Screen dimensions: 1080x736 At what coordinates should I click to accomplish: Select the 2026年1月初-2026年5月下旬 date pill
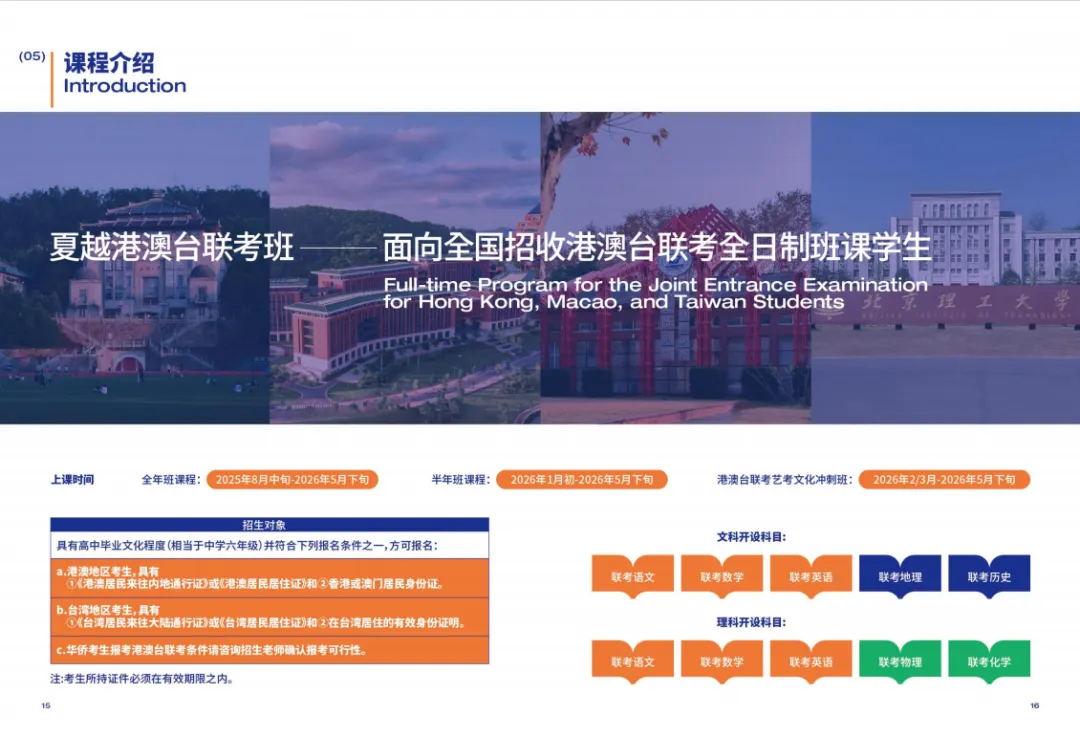pos(582,480)
